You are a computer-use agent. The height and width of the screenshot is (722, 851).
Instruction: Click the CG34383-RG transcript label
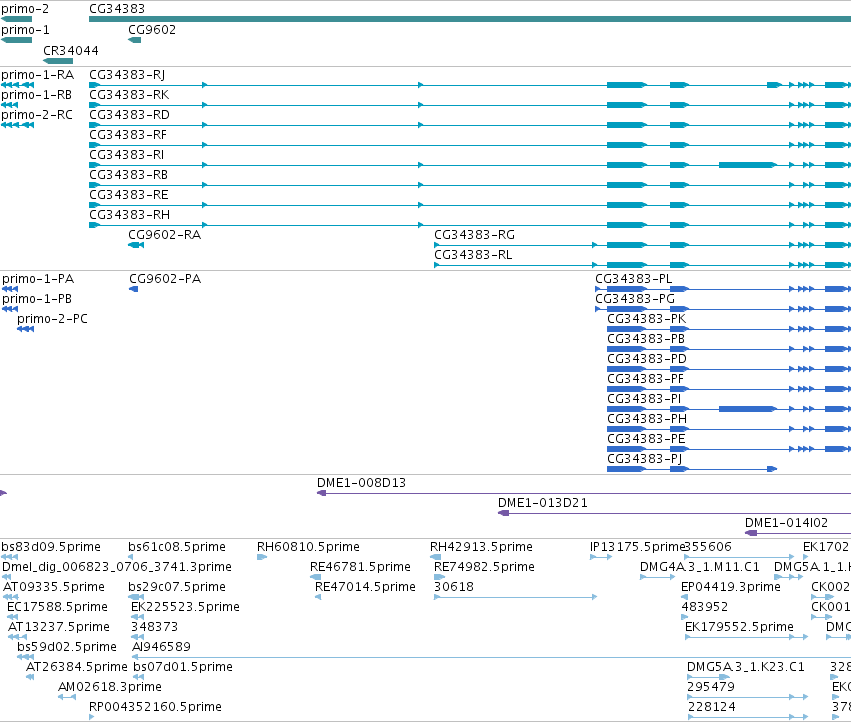[x=474, y=235]
